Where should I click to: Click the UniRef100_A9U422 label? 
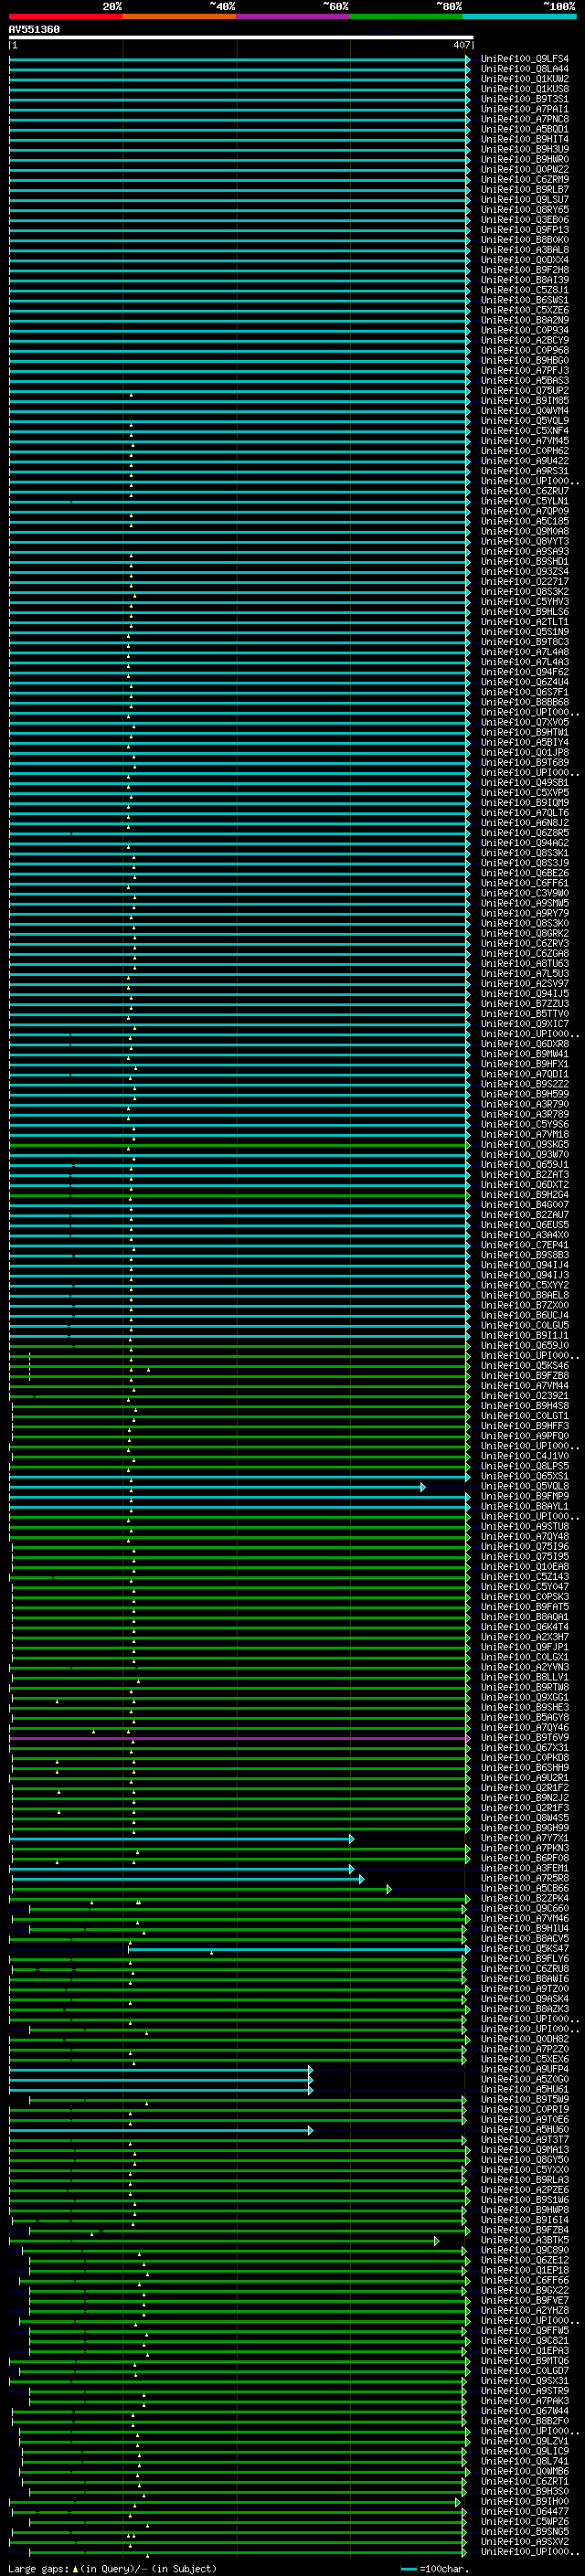pyautogui.click(x=525, y=461)
